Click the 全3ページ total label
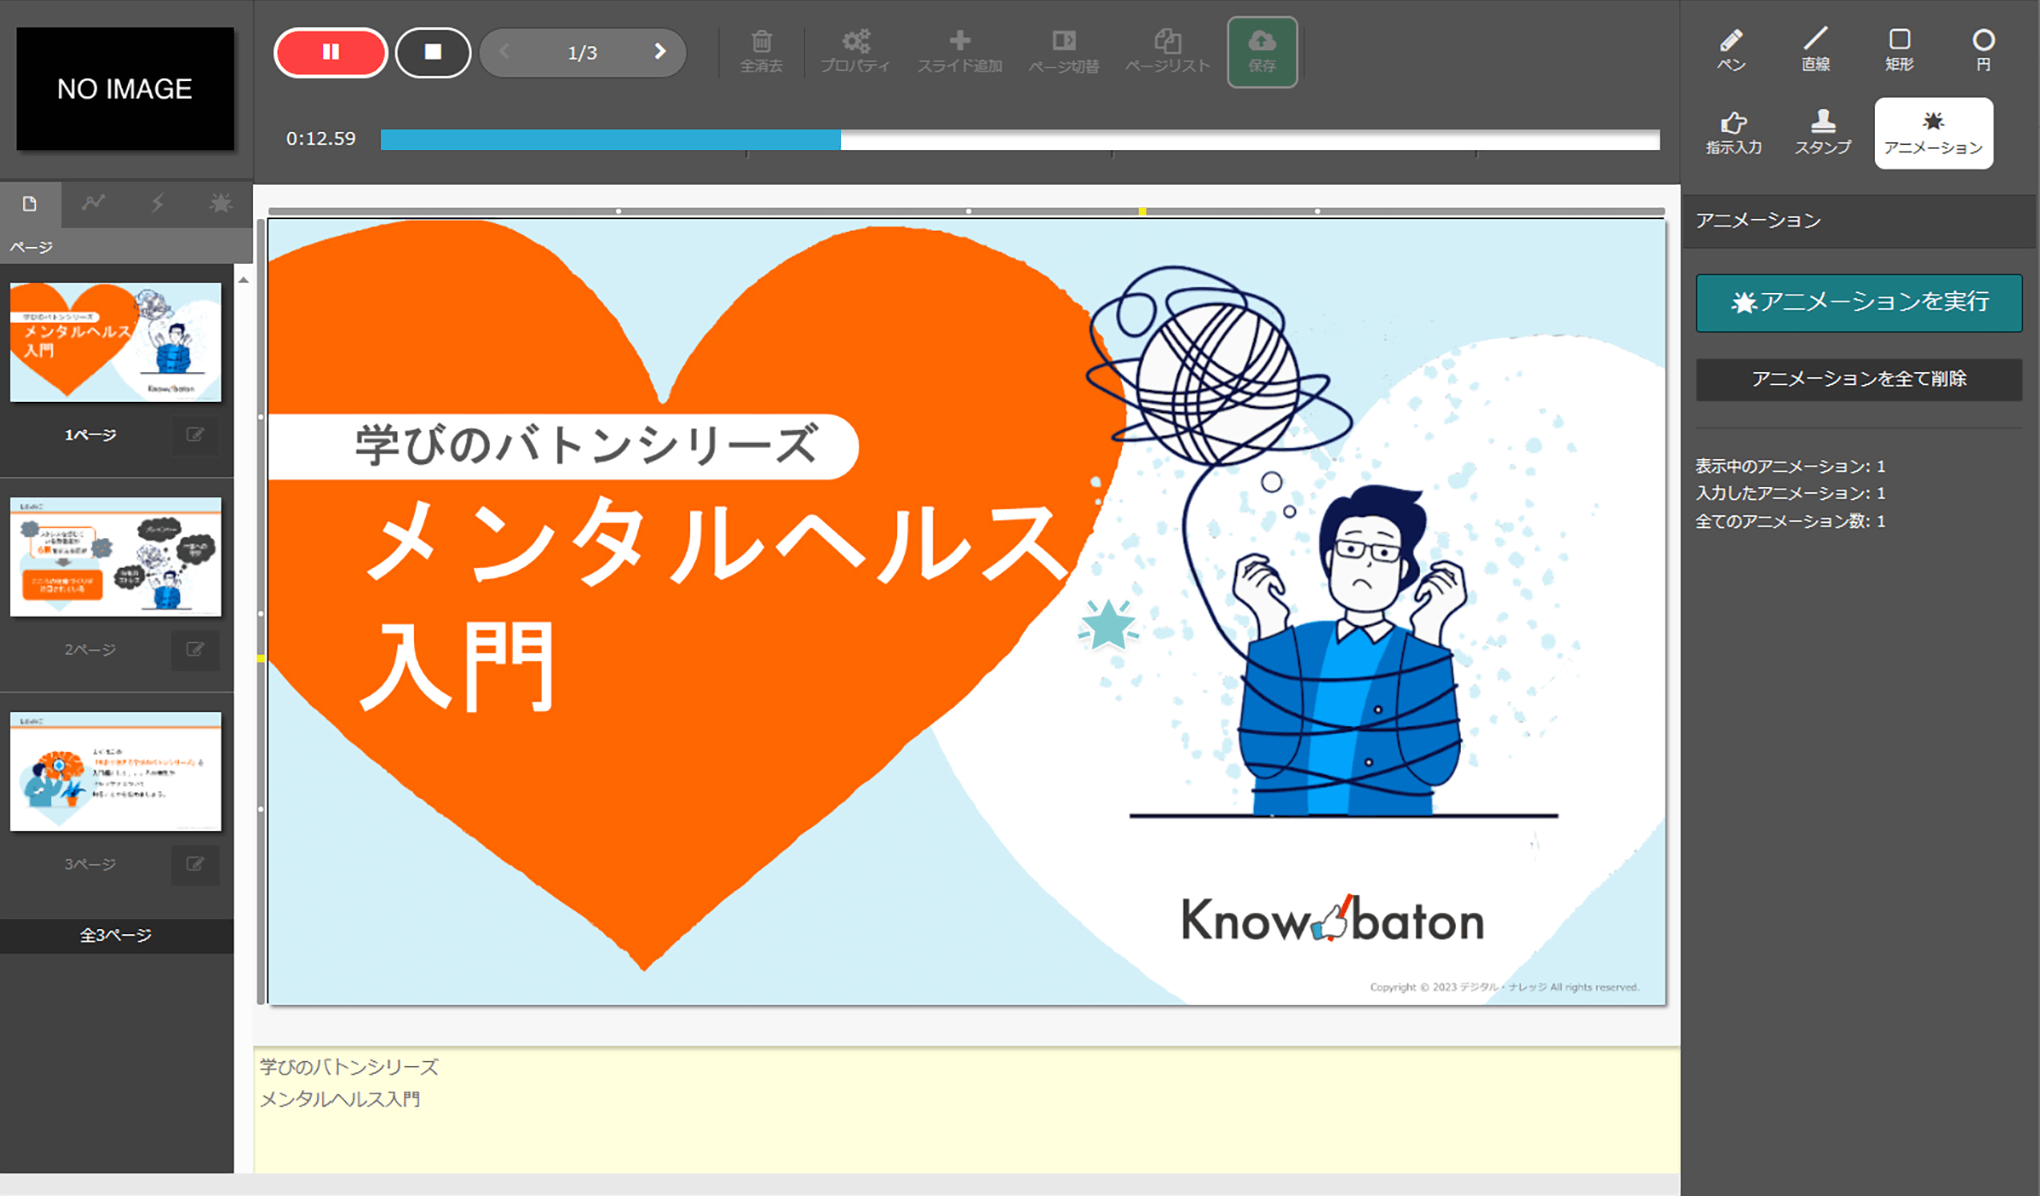 pos(116,935)
